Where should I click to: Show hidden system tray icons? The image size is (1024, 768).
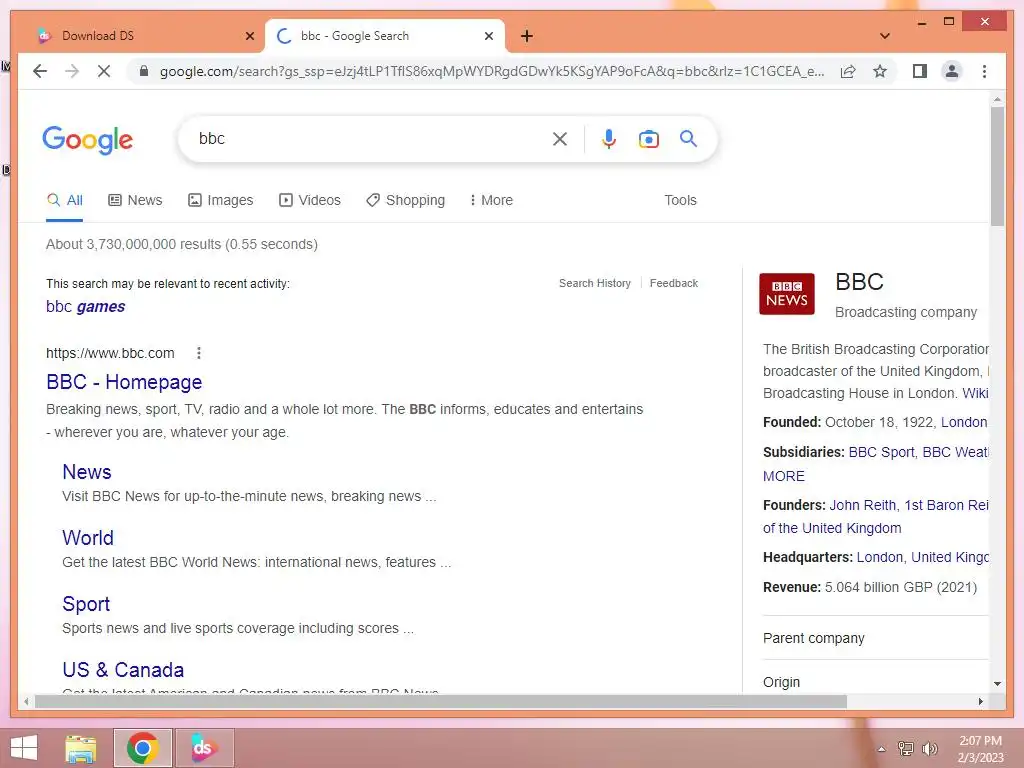pyautogui.click(x=881, y=749)
